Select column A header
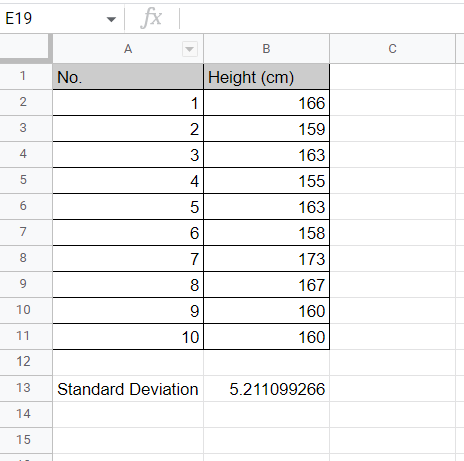 (128, 49)
